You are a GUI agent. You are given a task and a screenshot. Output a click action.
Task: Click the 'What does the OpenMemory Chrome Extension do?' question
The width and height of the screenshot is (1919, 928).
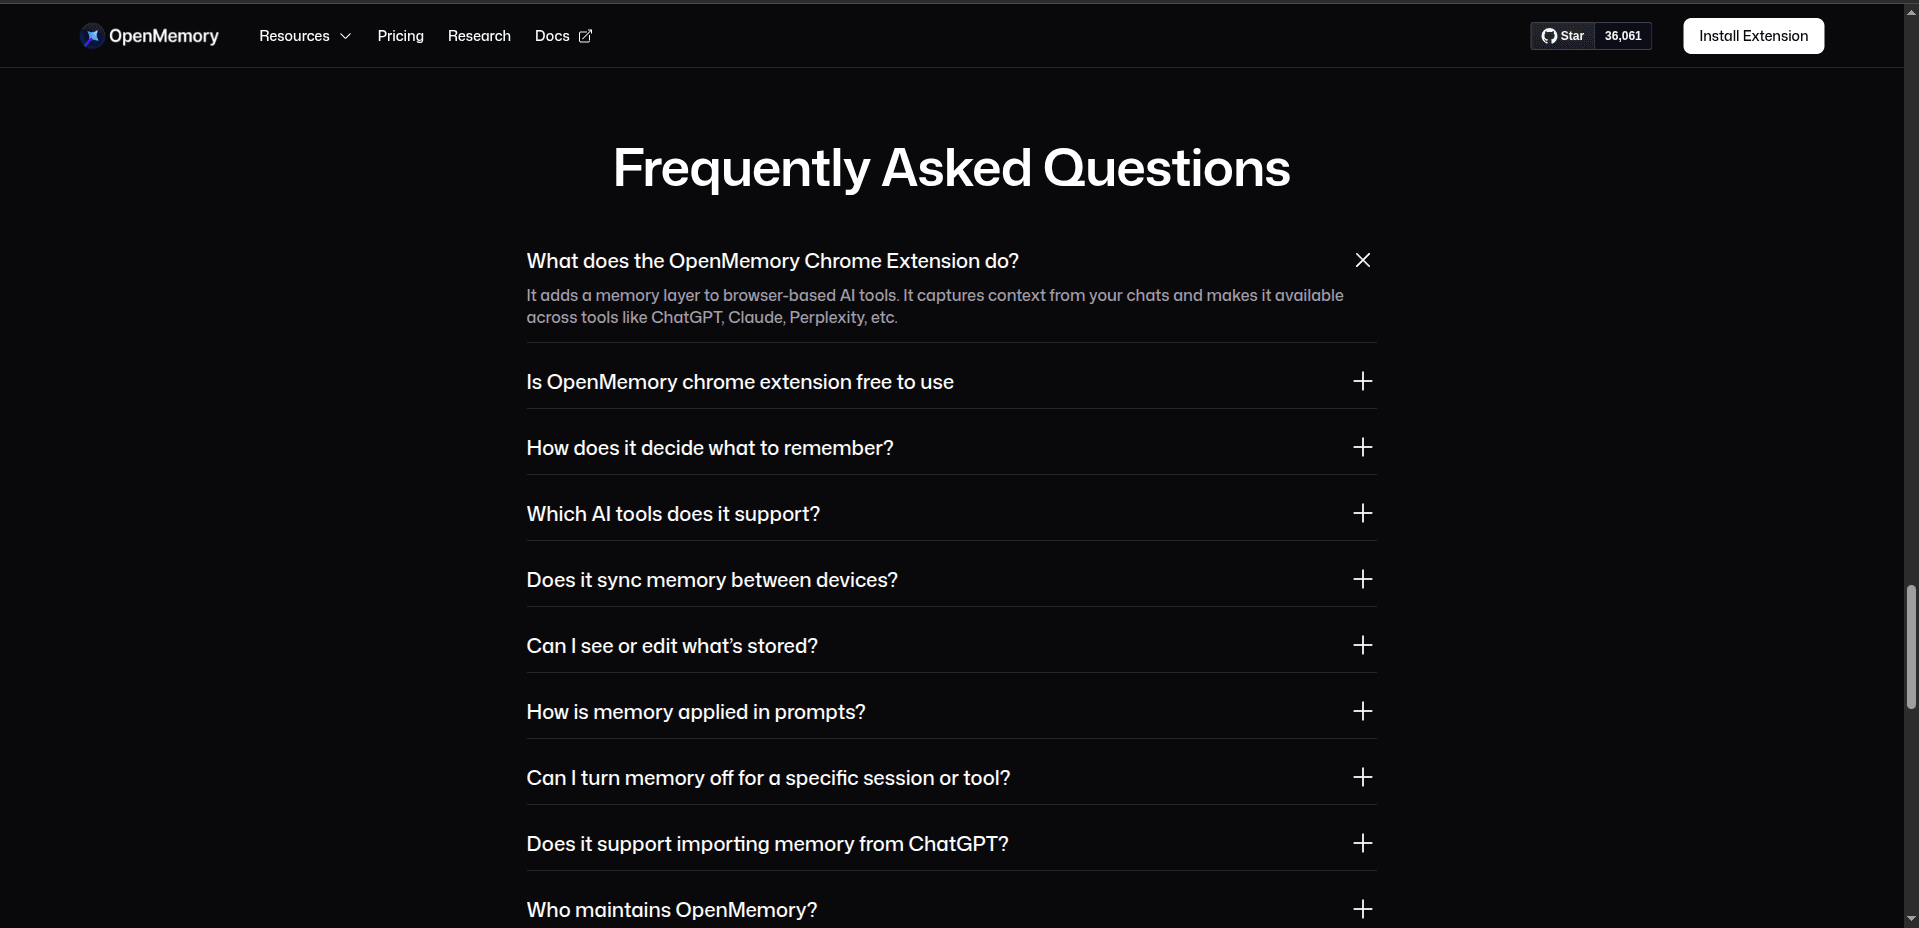tap(772, 261)
